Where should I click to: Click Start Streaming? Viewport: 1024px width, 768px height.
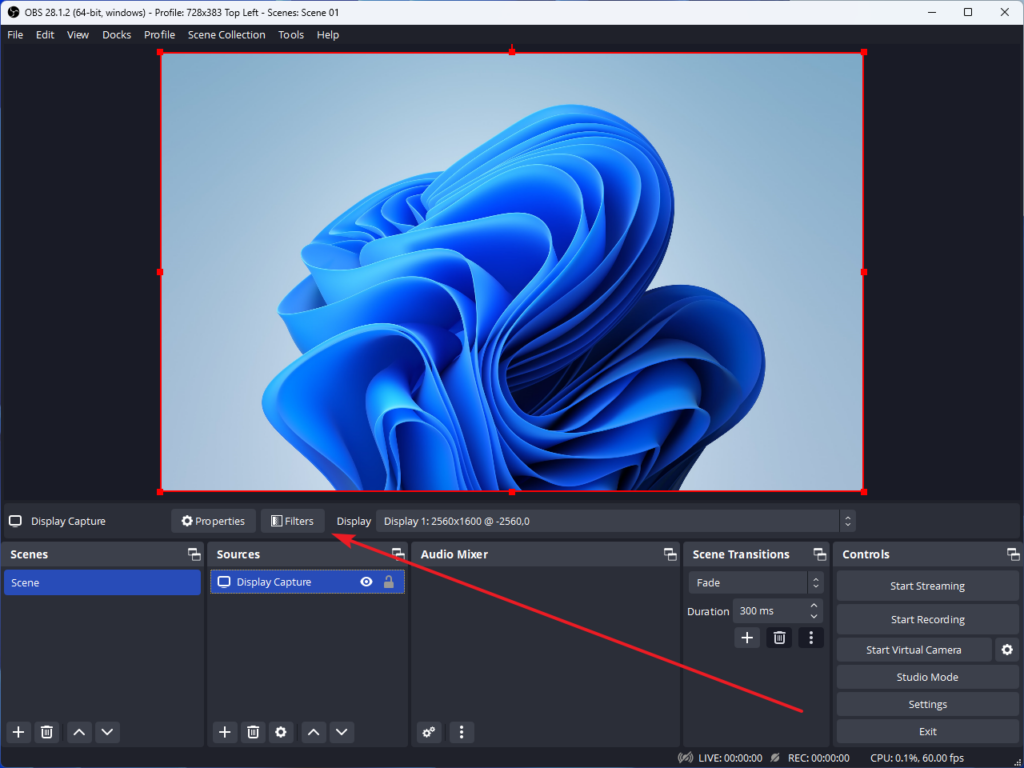926,585
